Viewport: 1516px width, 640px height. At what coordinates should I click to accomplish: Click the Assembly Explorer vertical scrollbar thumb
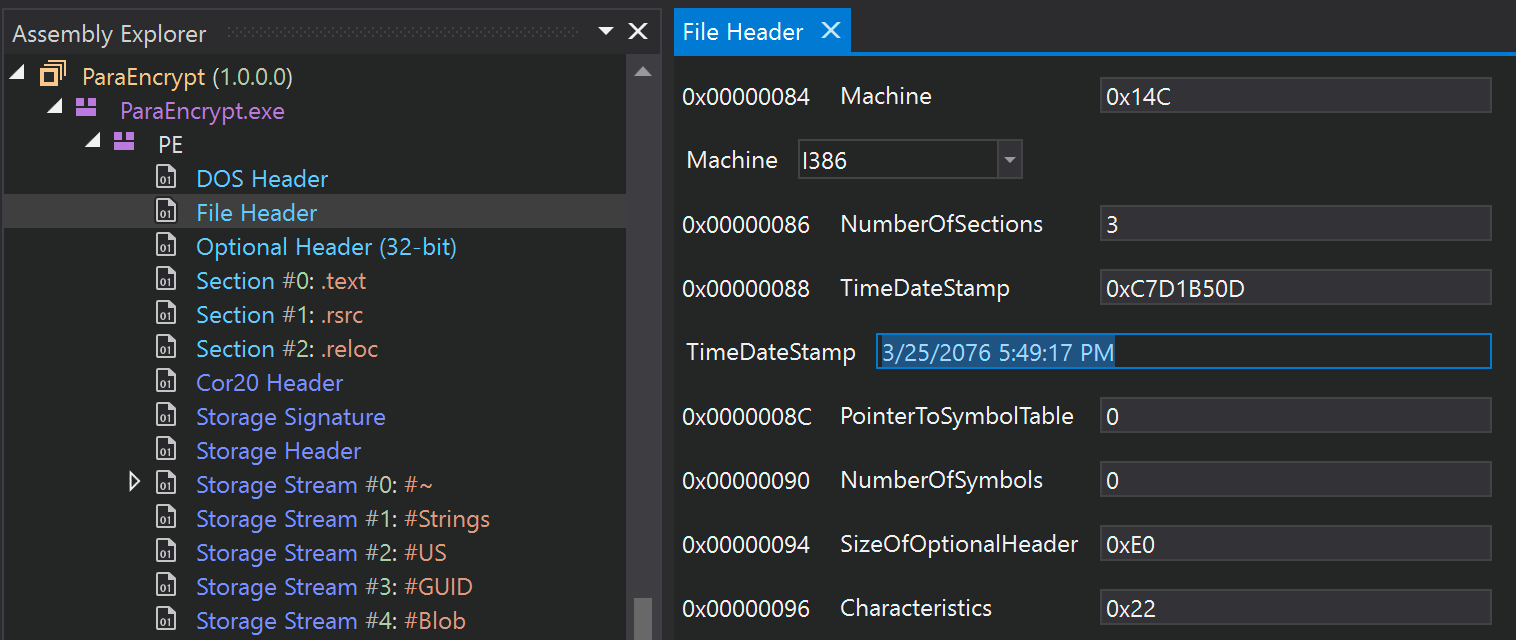(643, 617)
